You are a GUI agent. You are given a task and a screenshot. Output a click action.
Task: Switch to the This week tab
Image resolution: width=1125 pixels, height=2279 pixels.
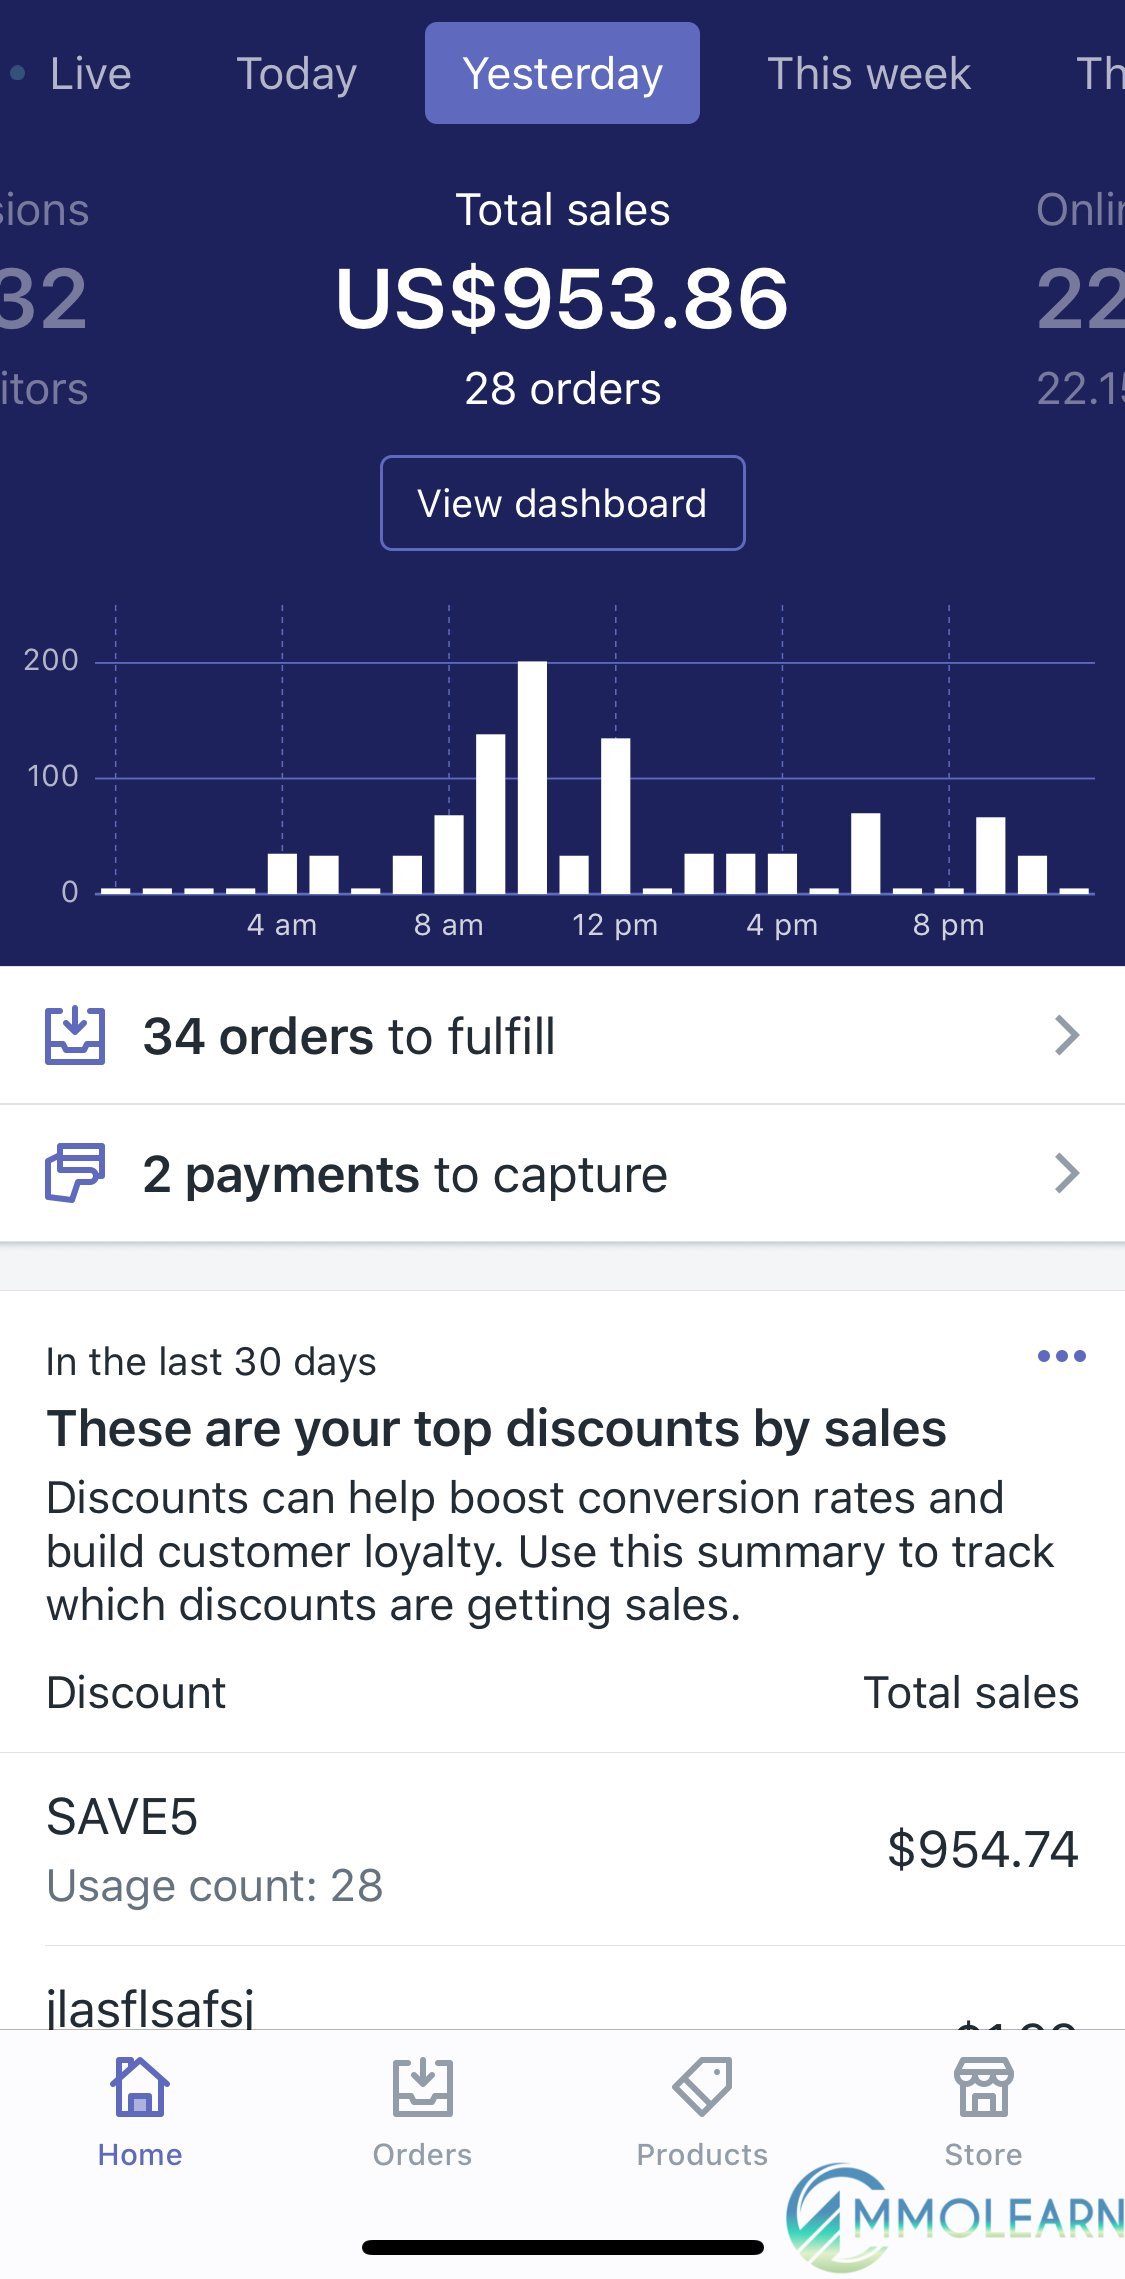869,74
